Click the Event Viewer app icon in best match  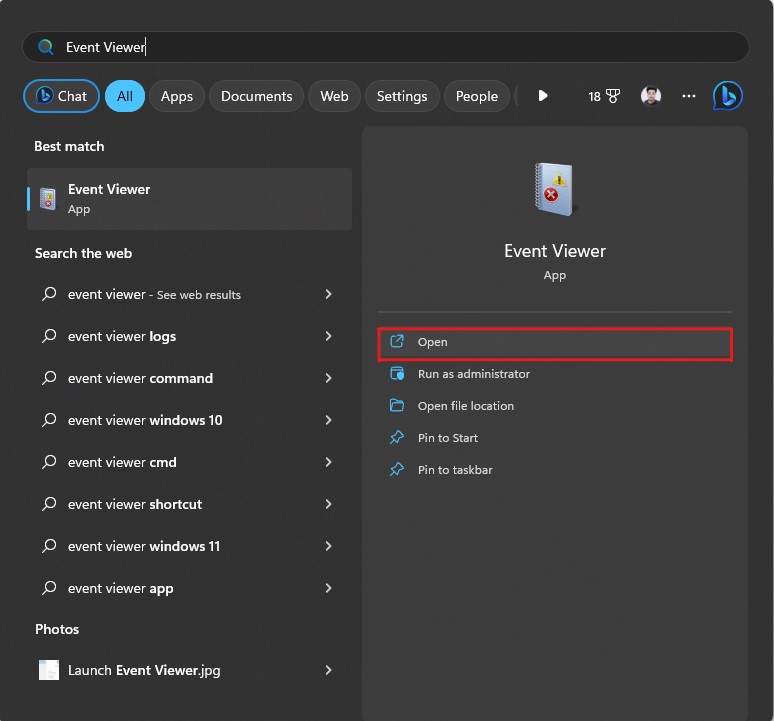[48, 199]
